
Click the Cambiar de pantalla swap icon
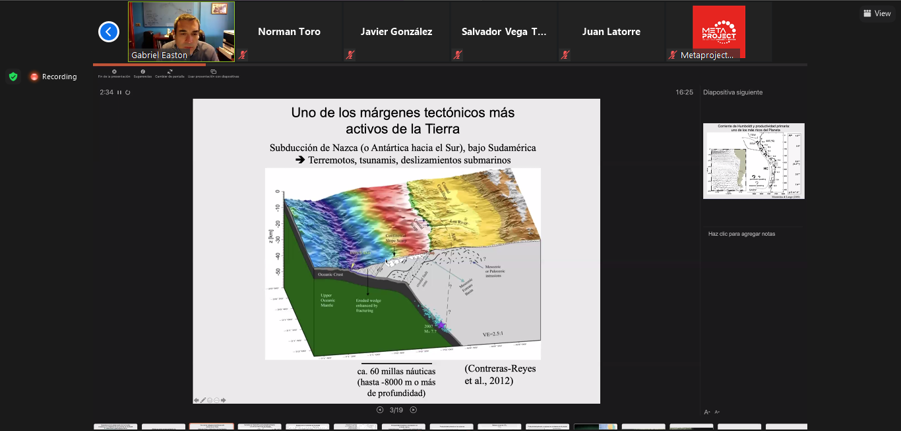(169, 72)
